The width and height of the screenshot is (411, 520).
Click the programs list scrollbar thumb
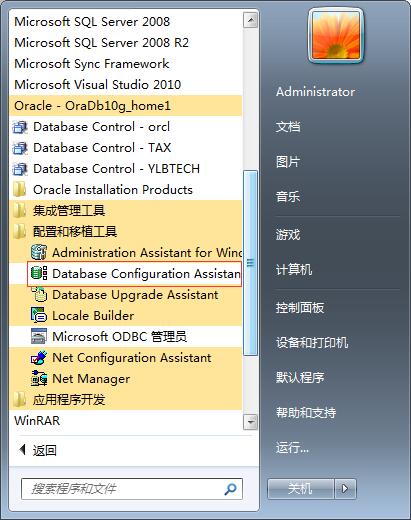(x=250, y=263)
